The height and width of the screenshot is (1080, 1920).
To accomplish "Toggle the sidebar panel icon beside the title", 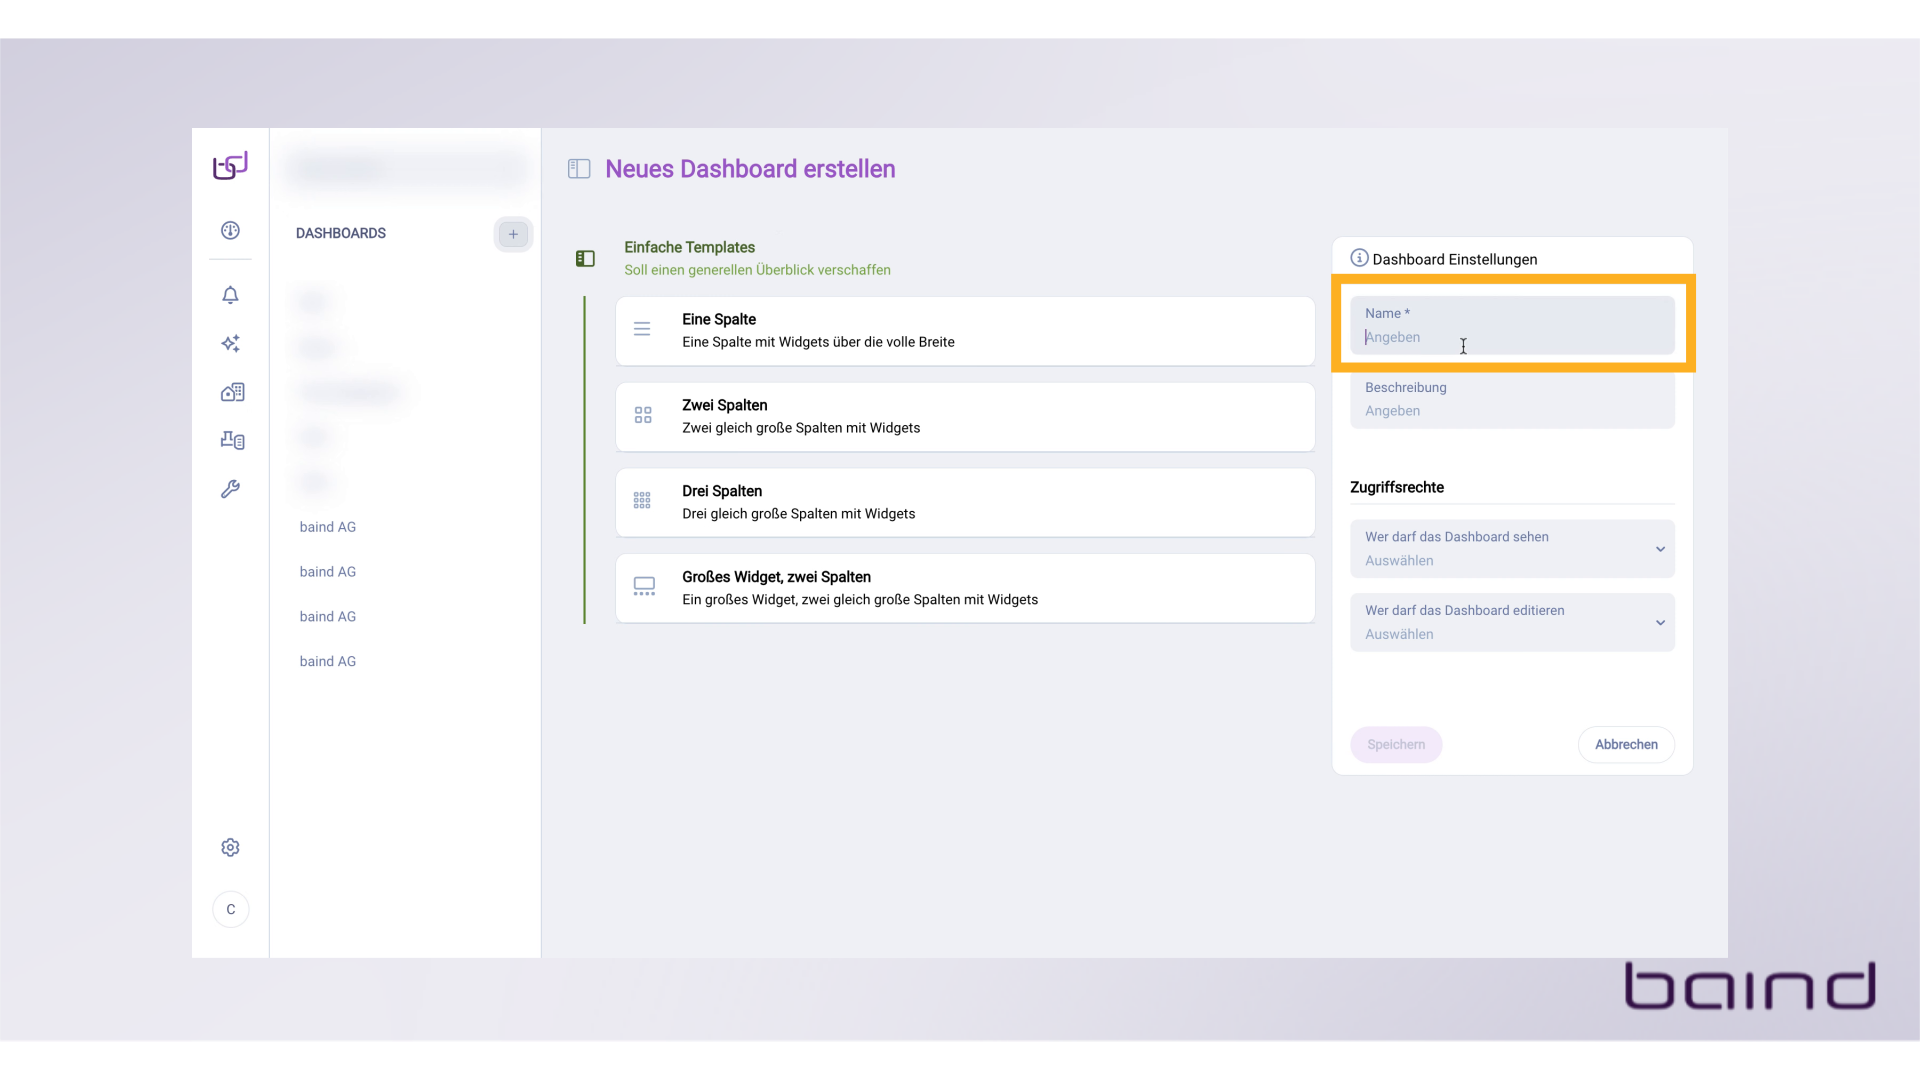I will tap(579, 169).
